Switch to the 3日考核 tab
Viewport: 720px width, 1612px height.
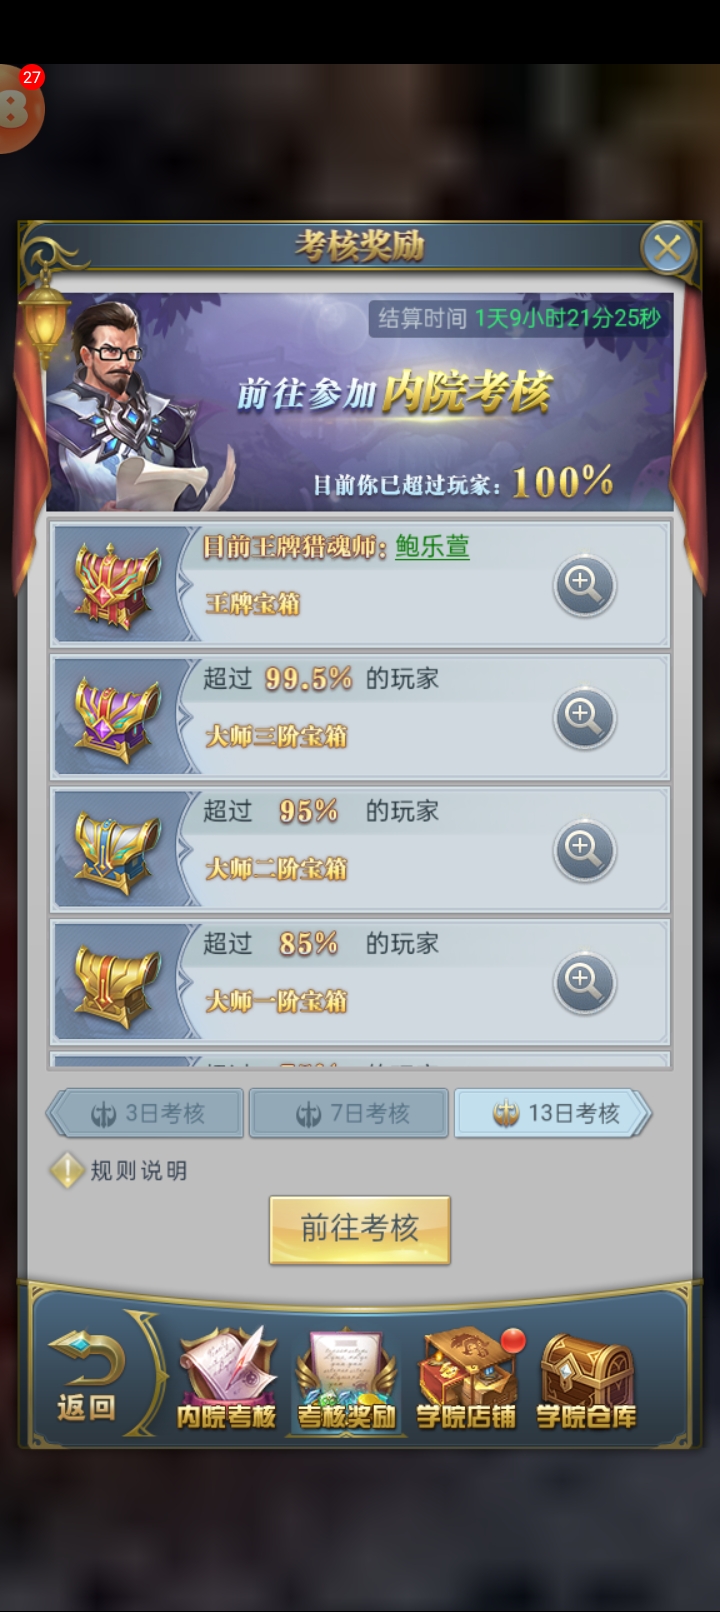tap(147, 1113)
